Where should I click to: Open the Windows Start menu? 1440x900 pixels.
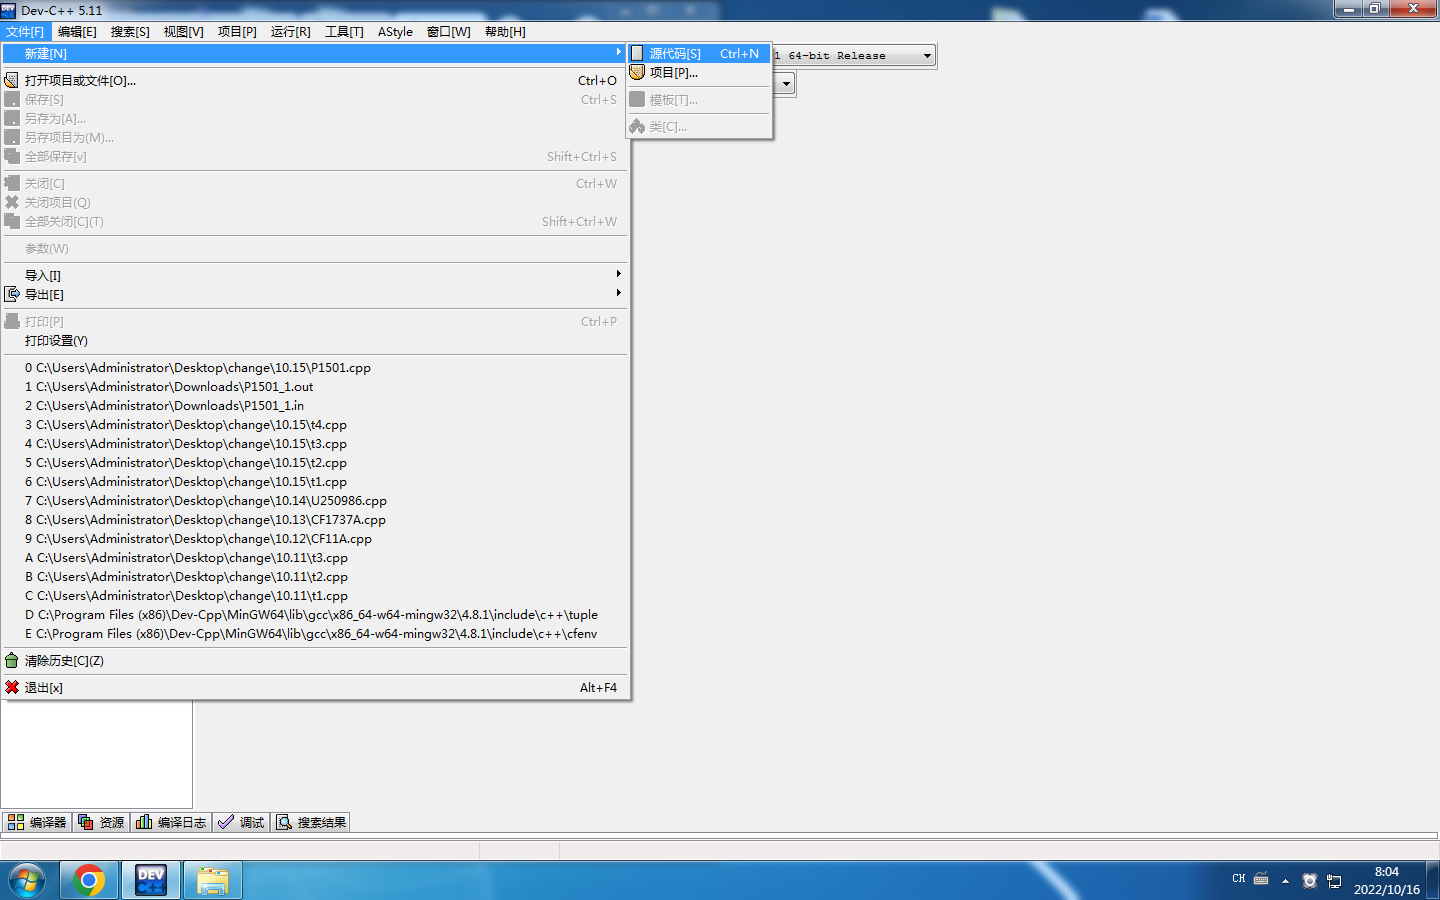click(27, 881)
